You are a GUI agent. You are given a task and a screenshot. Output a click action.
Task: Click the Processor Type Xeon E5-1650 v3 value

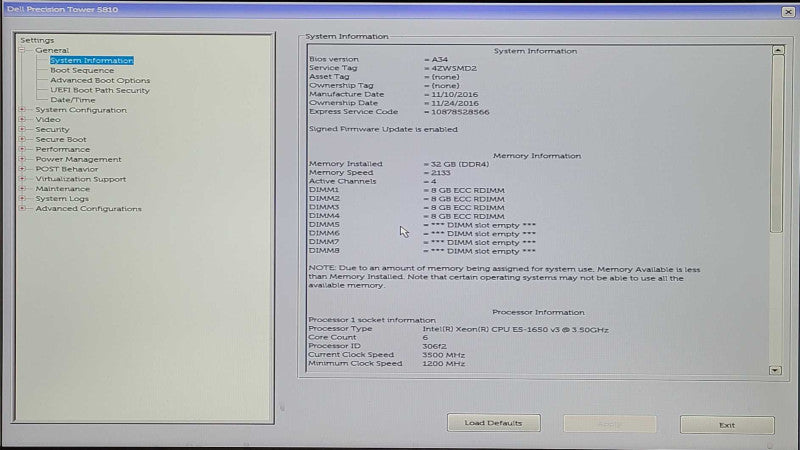[x=515, y=330]
